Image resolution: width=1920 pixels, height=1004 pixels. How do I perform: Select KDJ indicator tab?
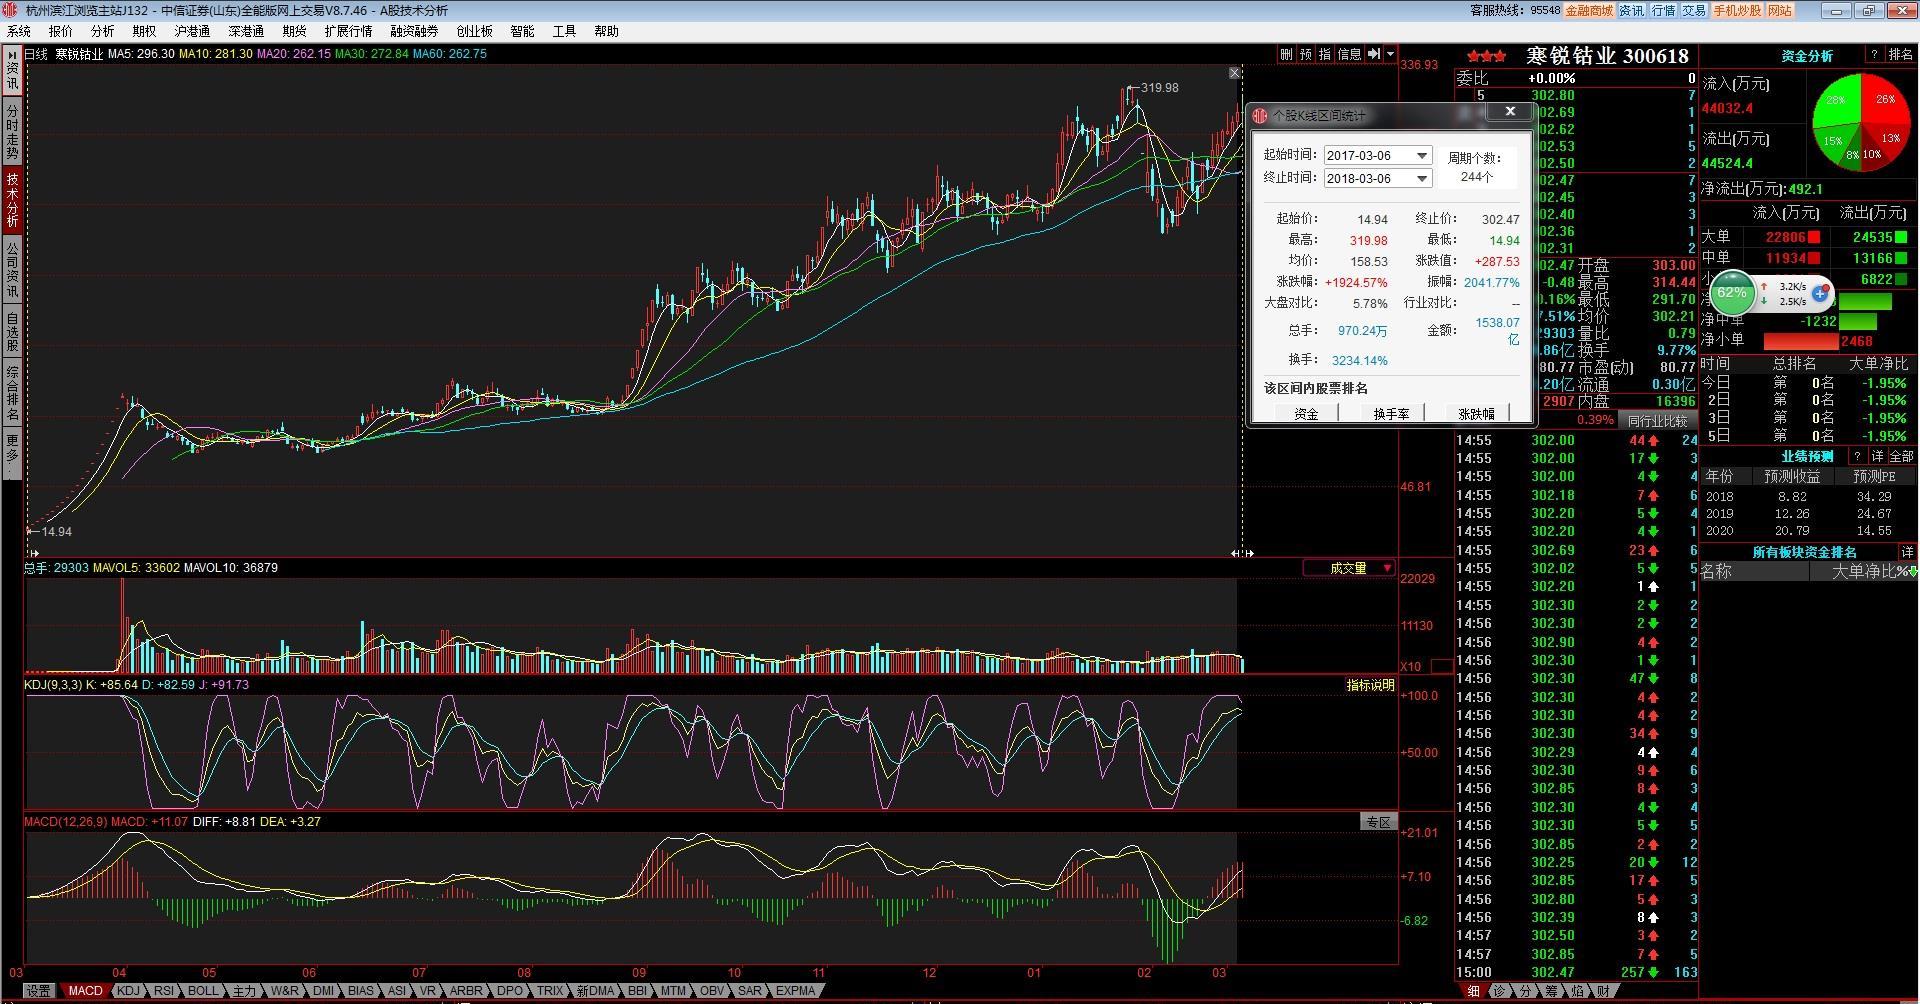pyautogui.click(x=128, y=991)
